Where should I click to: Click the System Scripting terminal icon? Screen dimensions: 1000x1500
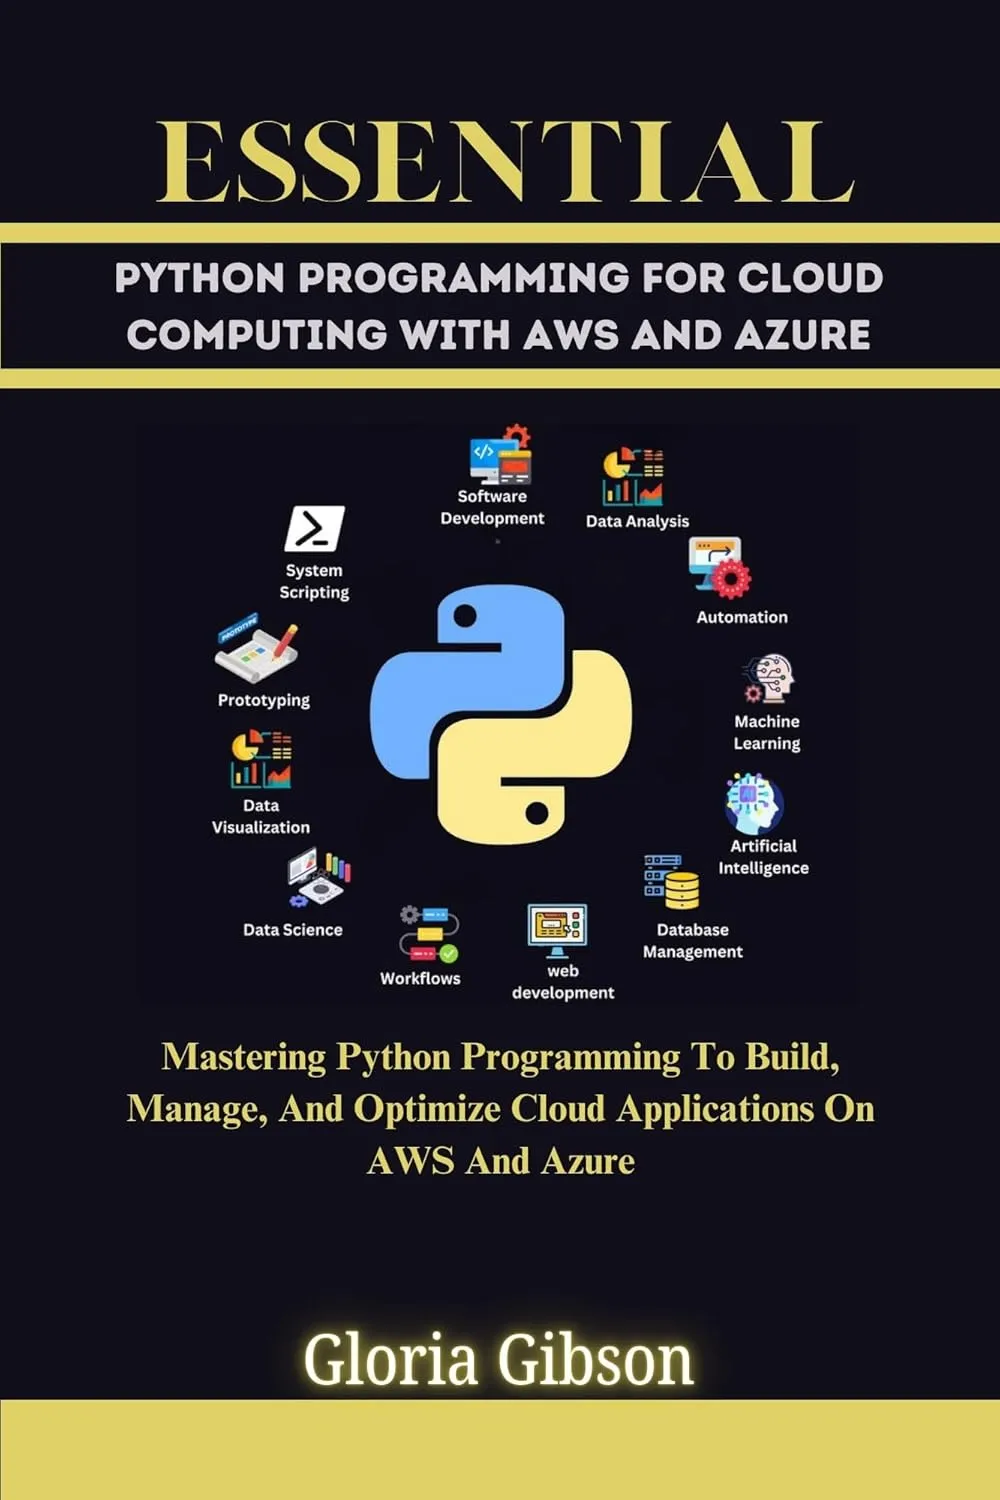314,529
